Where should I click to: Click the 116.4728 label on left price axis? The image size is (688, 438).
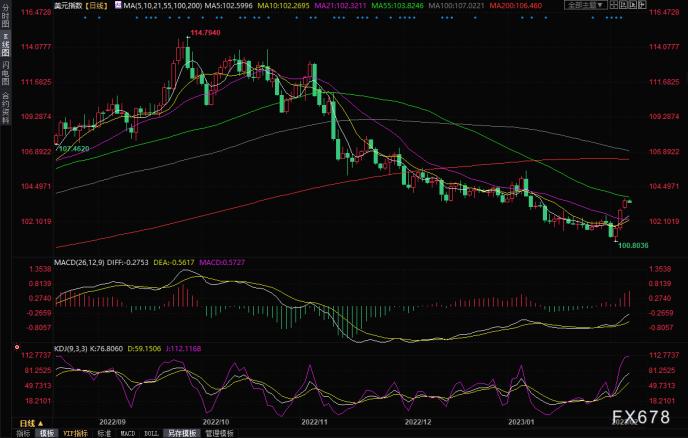36,12
